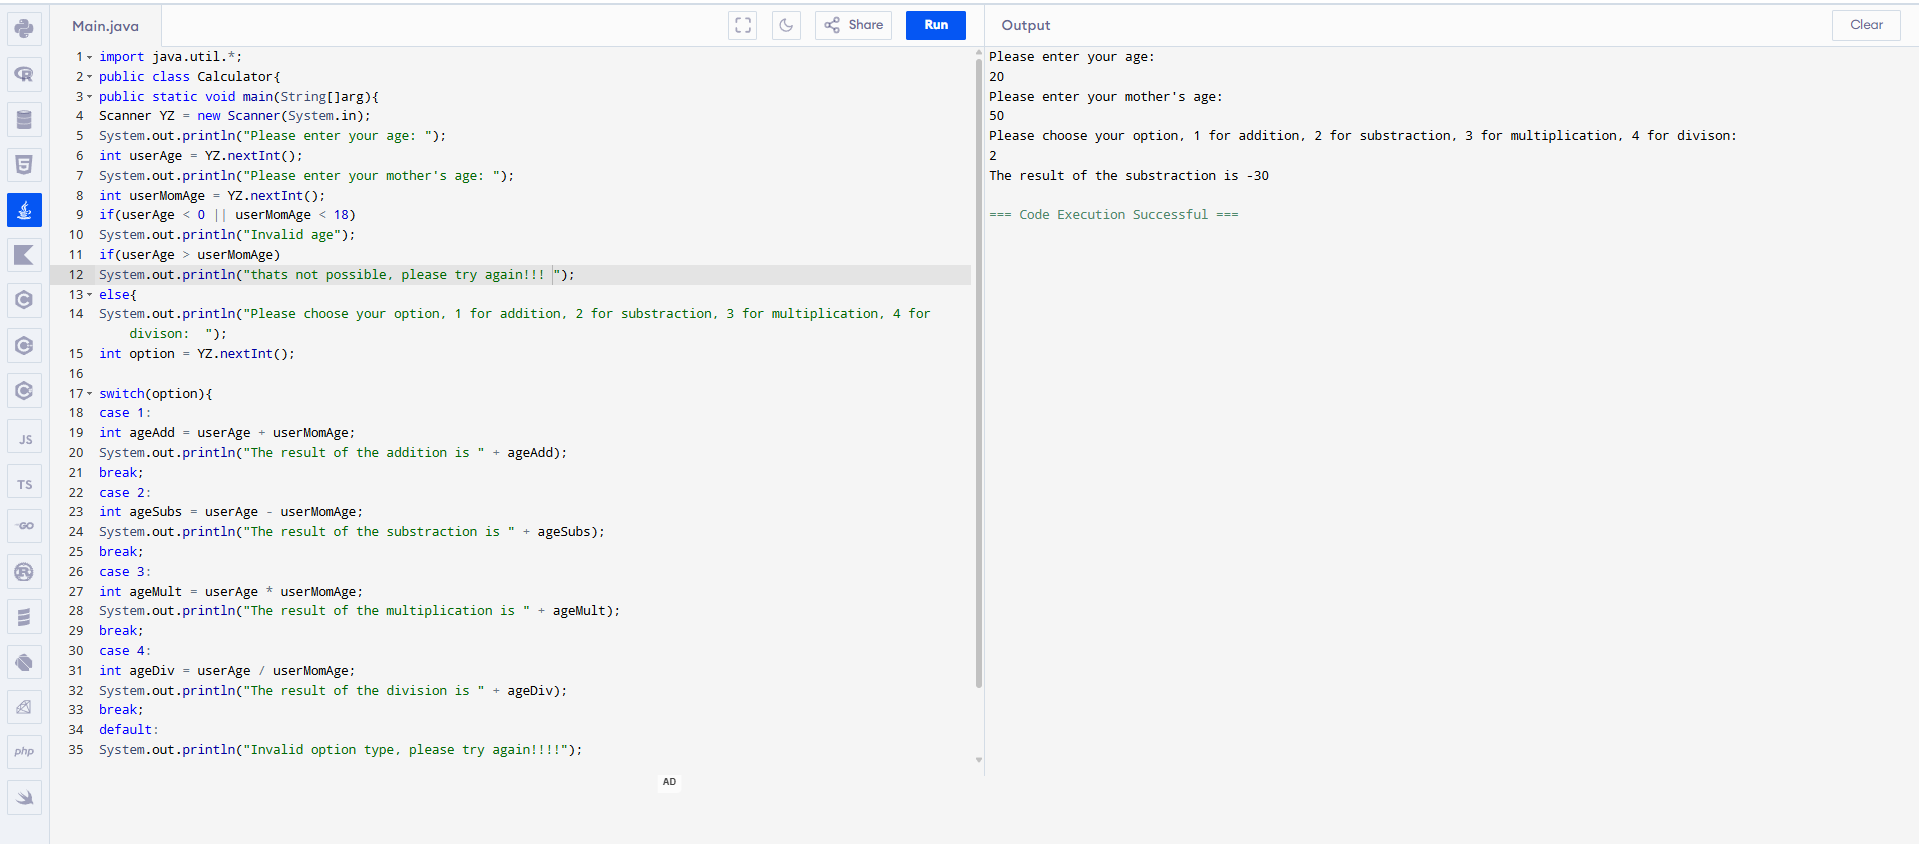
Task: Open the Python compiler from sidebar
Action: pyautogui.click(x=24, y=29)
